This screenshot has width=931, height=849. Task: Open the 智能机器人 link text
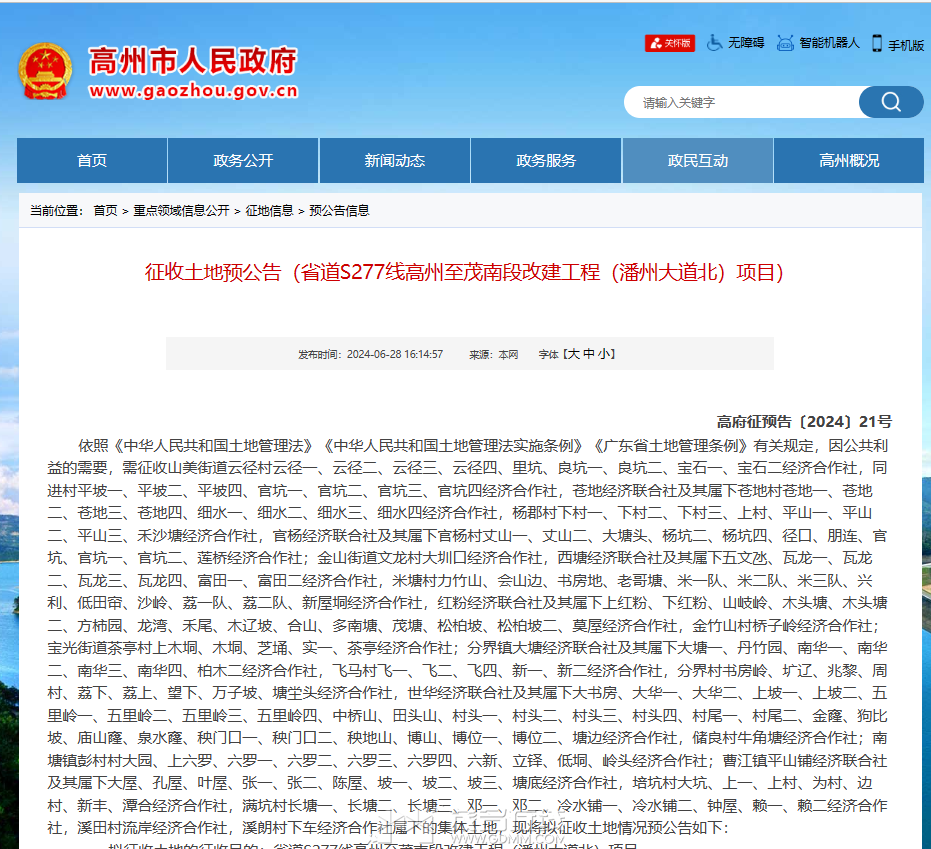829,43
